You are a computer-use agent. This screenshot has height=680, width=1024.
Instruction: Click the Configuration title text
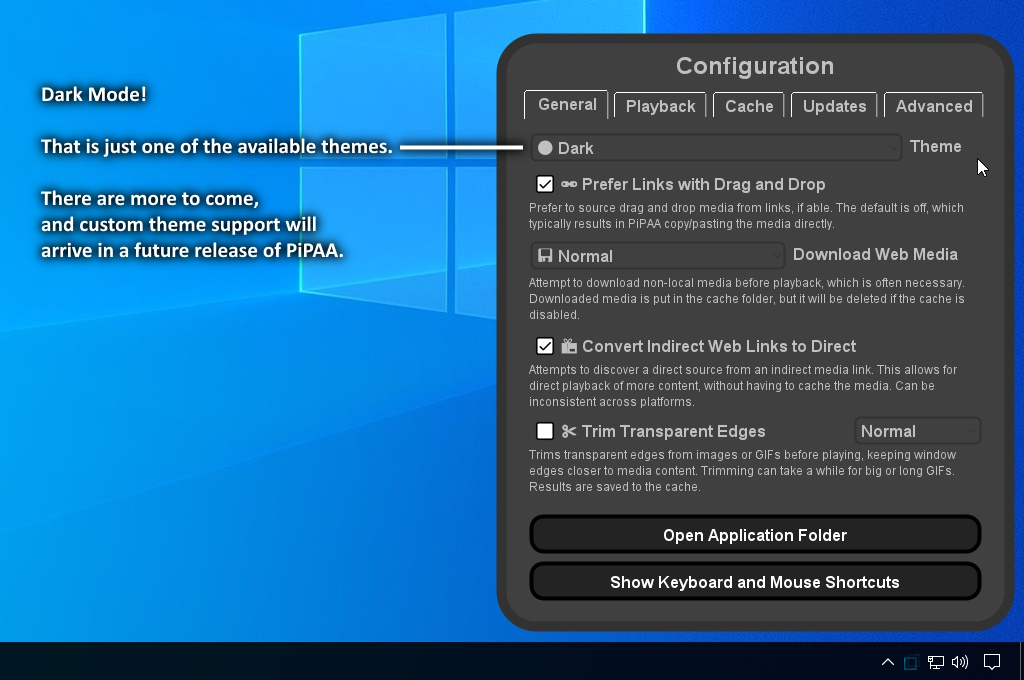tap(755, 66)
